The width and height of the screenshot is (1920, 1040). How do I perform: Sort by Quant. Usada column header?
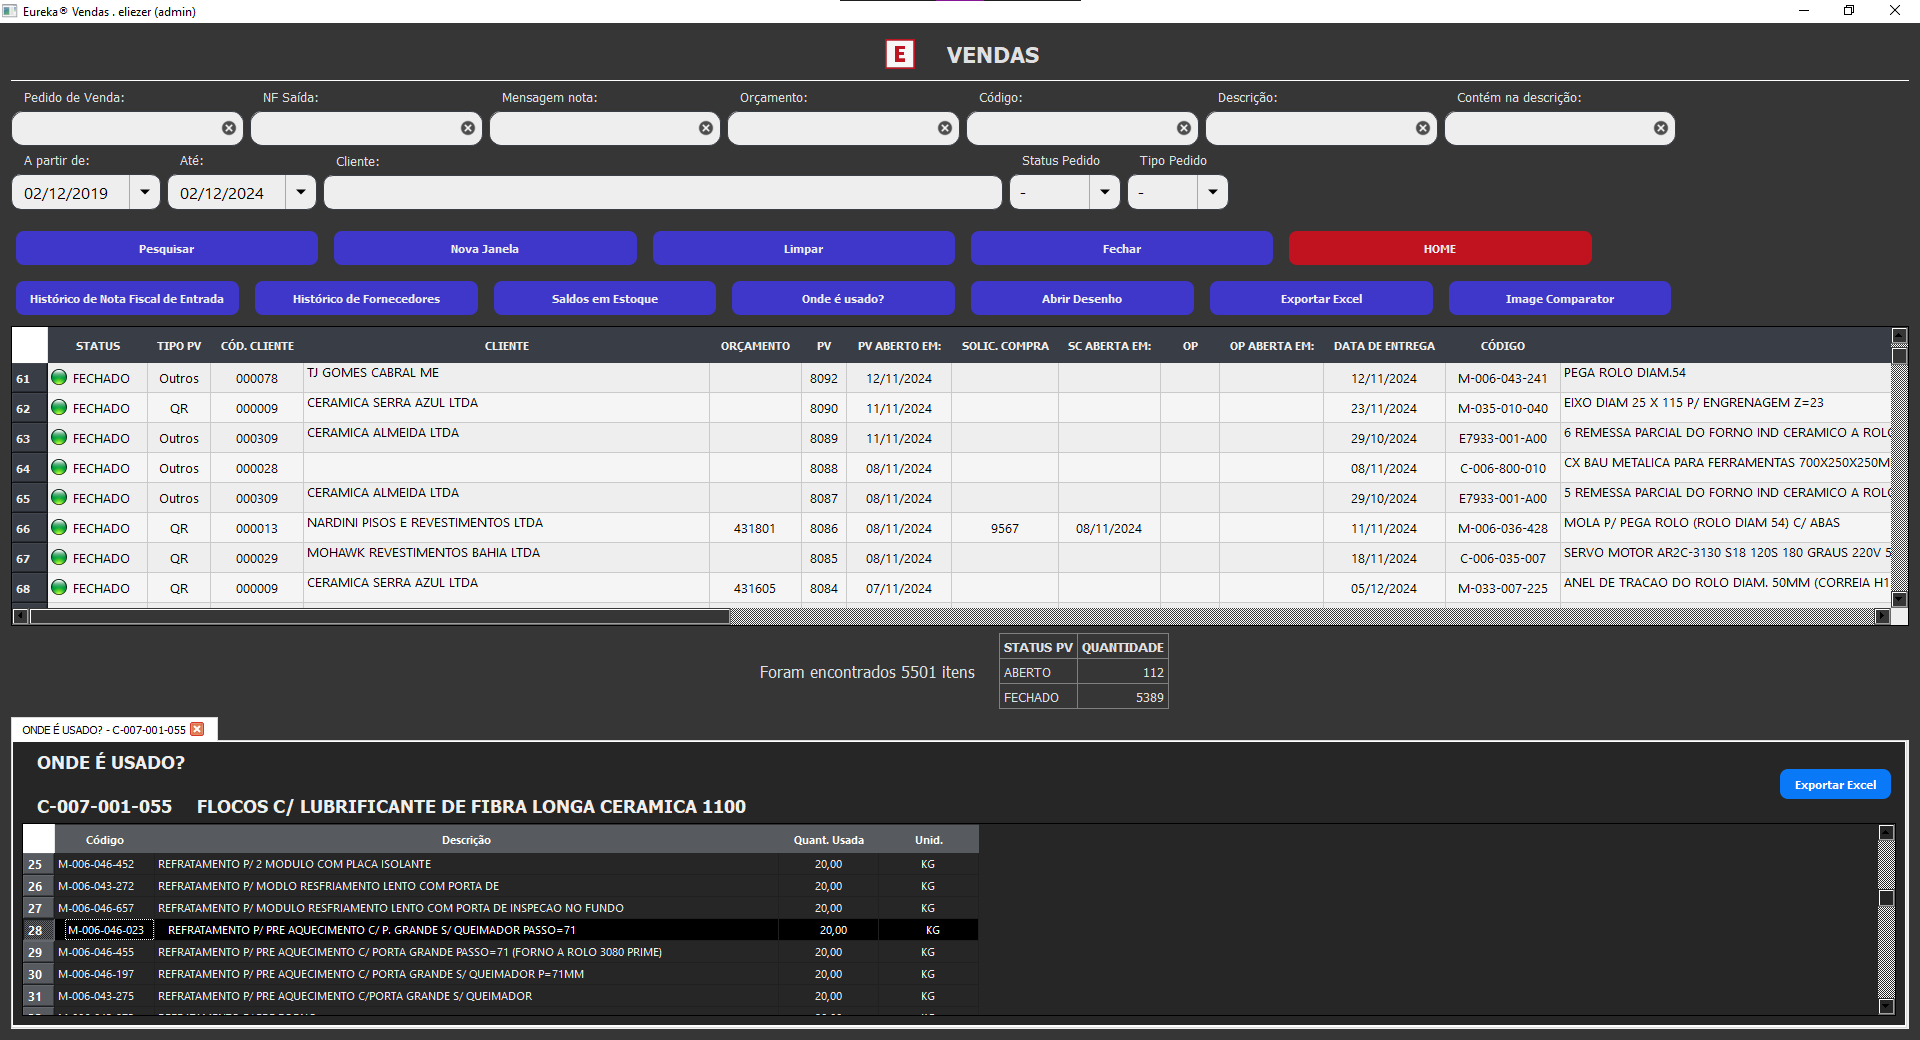click(829, 839)
